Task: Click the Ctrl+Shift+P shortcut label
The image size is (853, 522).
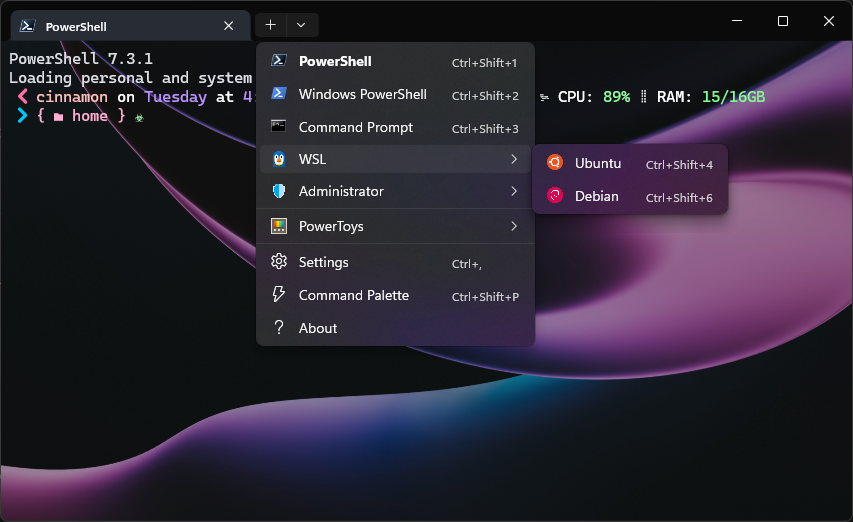Action: coord(485,297)
